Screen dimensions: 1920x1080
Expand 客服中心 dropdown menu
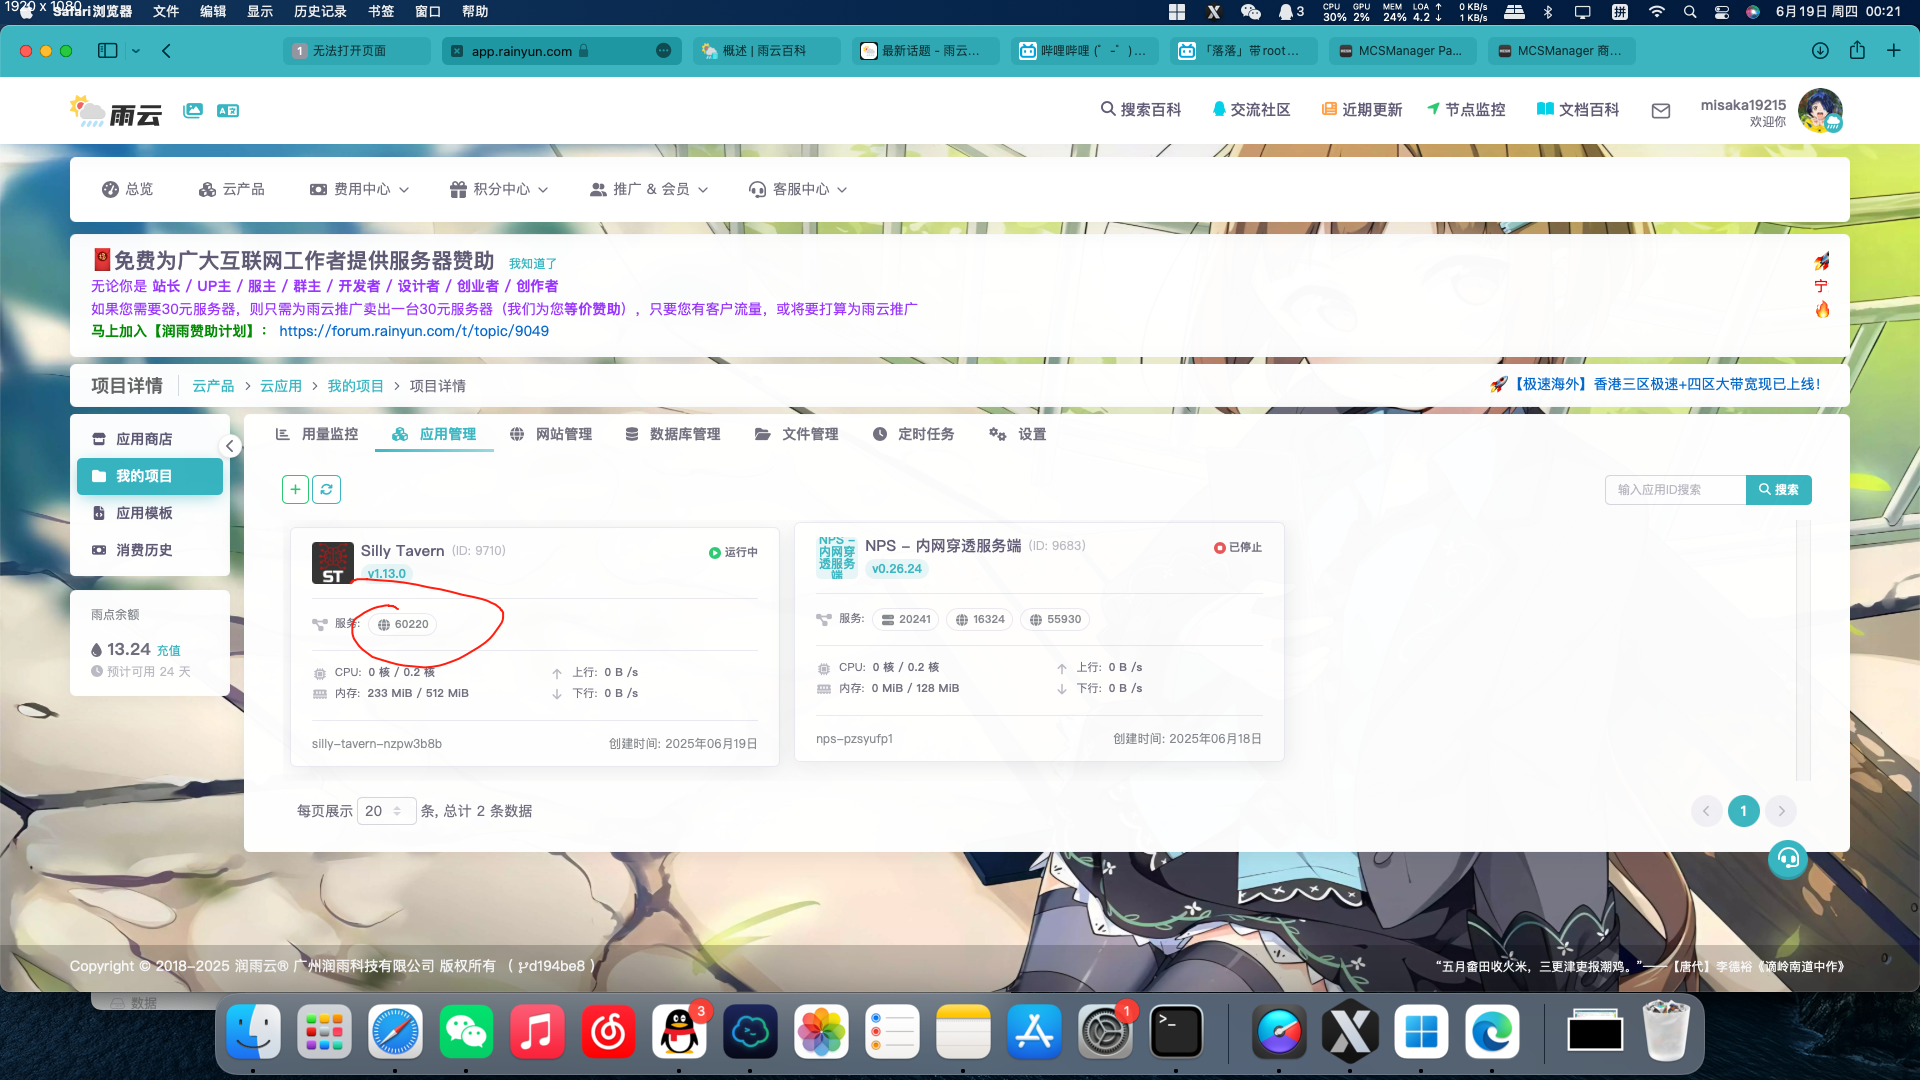point(798,189)
